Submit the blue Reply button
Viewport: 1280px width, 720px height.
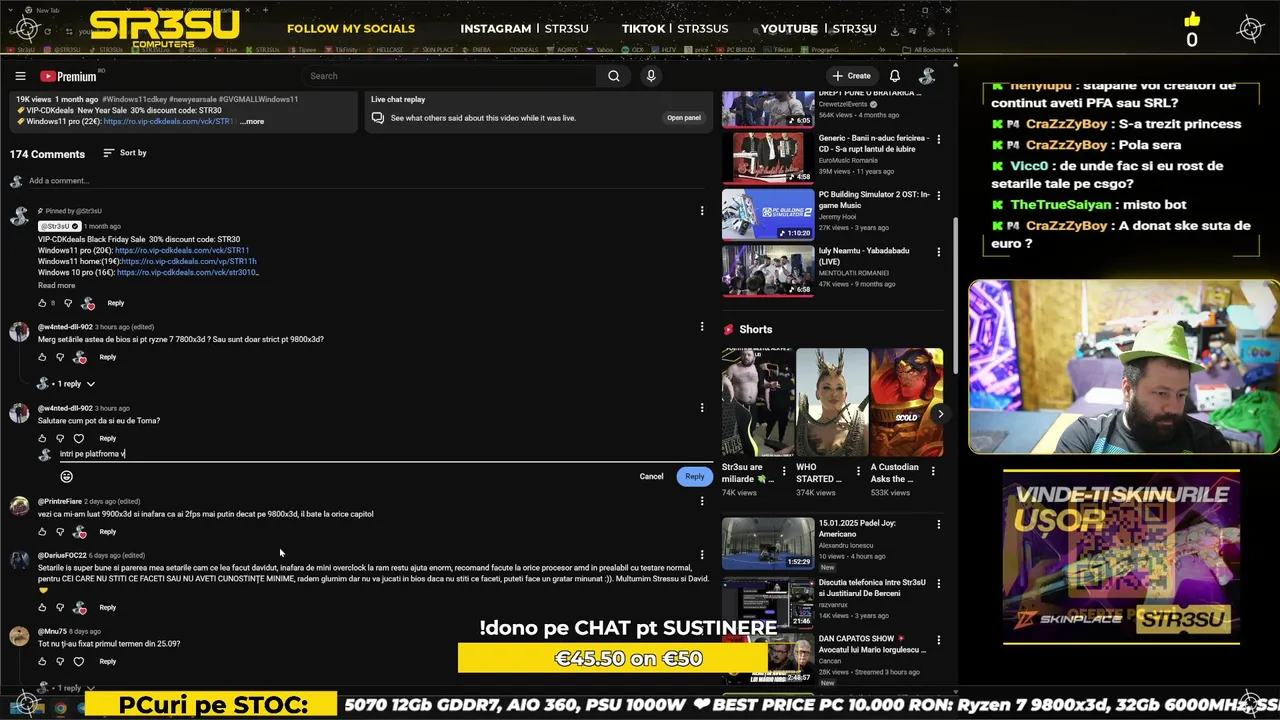[694, 476]
